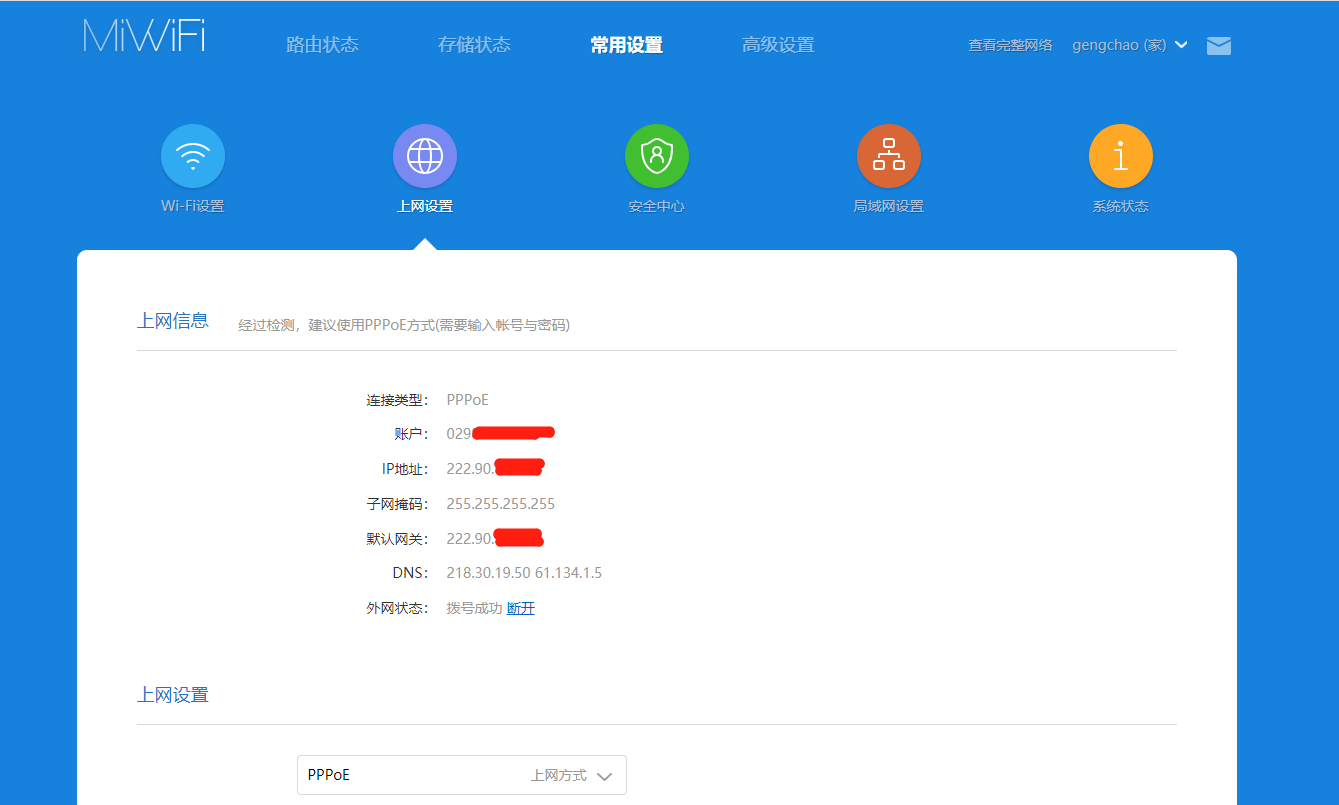1339x805 pixels.
Task: Open the 高级设置 menu
Action: [778, 45]
